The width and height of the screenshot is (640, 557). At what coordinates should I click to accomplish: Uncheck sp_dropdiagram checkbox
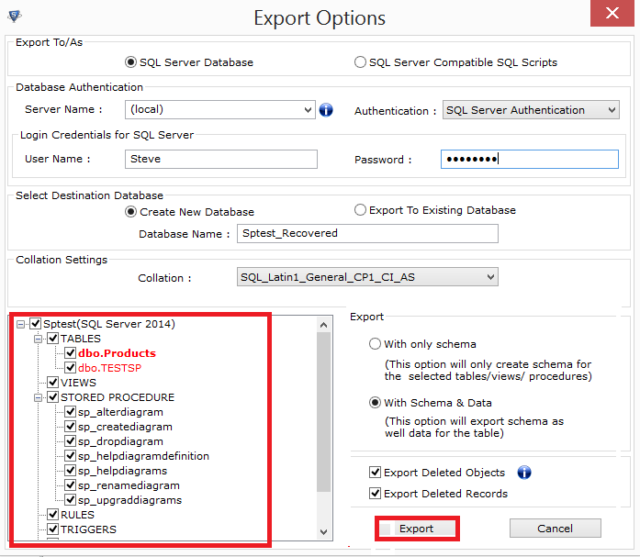(x=71, y=441)
